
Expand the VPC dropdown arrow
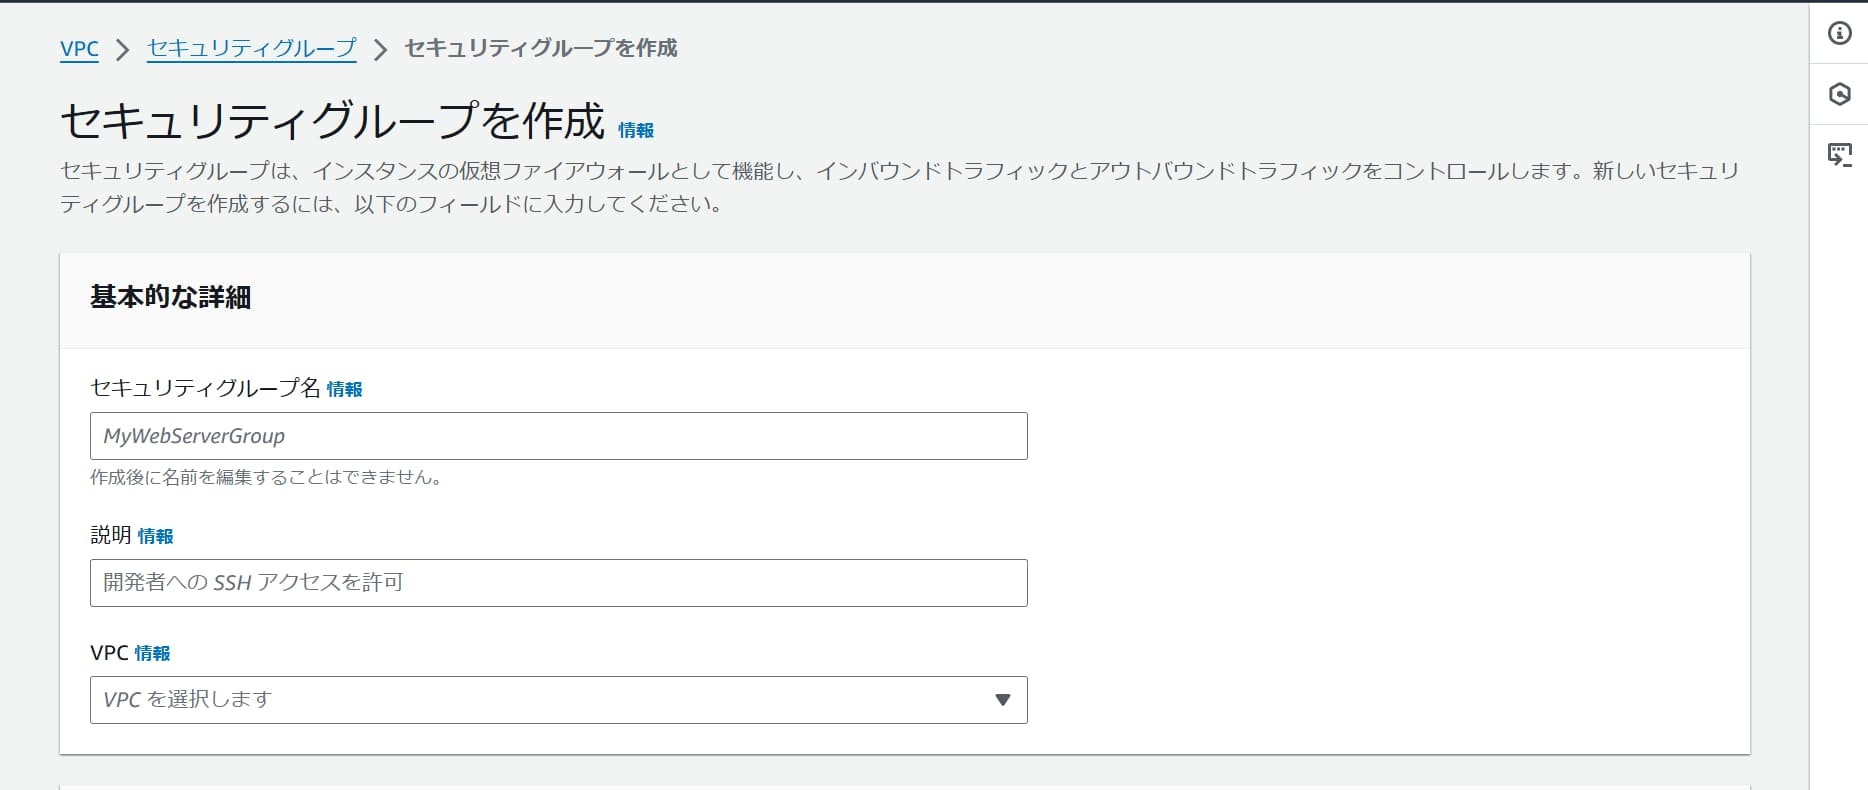[x=1003, y=700]
